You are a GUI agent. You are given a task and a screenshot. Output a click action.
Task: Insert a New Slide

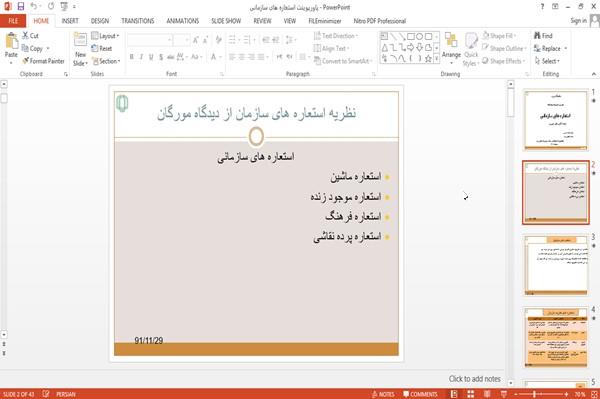click(80, 49)
